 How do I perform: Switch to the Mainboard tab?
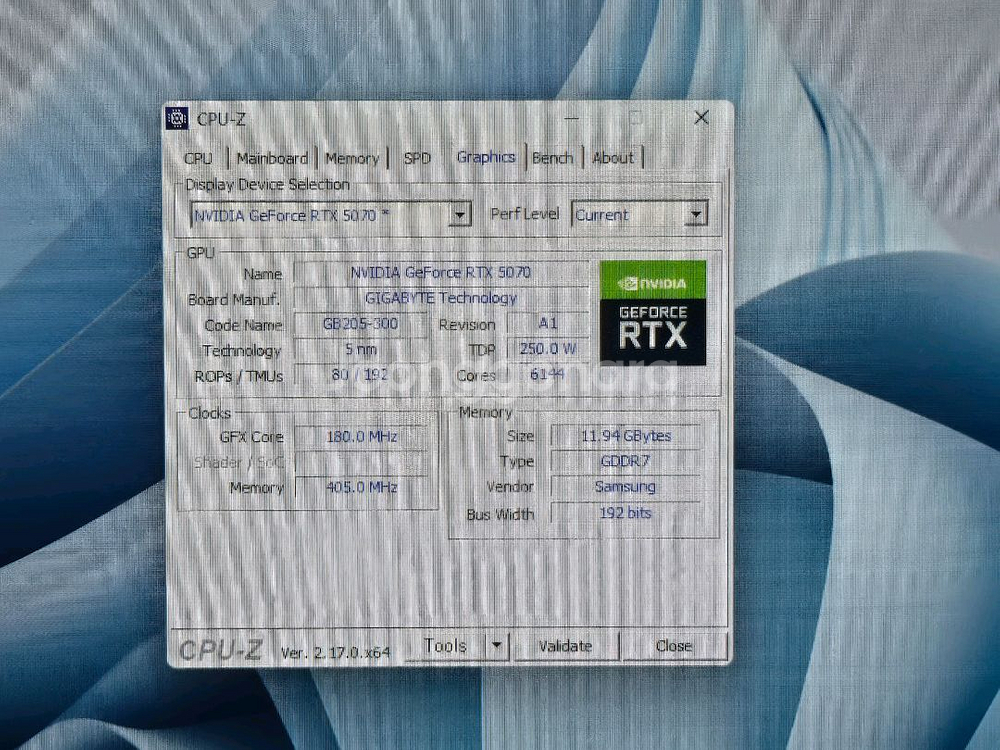(x=273, y=158)
